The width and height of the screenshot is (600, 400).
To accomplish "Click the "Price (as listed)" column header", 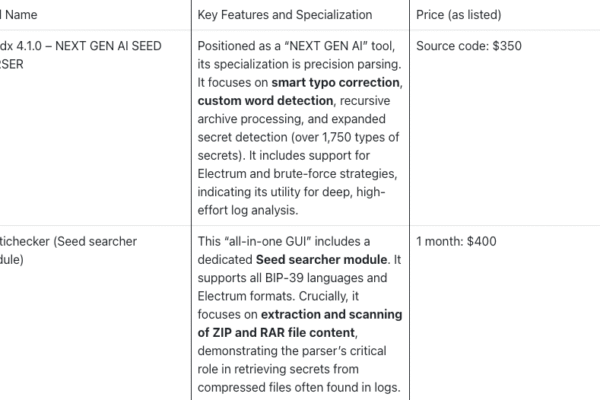I will tap(459, 15).
